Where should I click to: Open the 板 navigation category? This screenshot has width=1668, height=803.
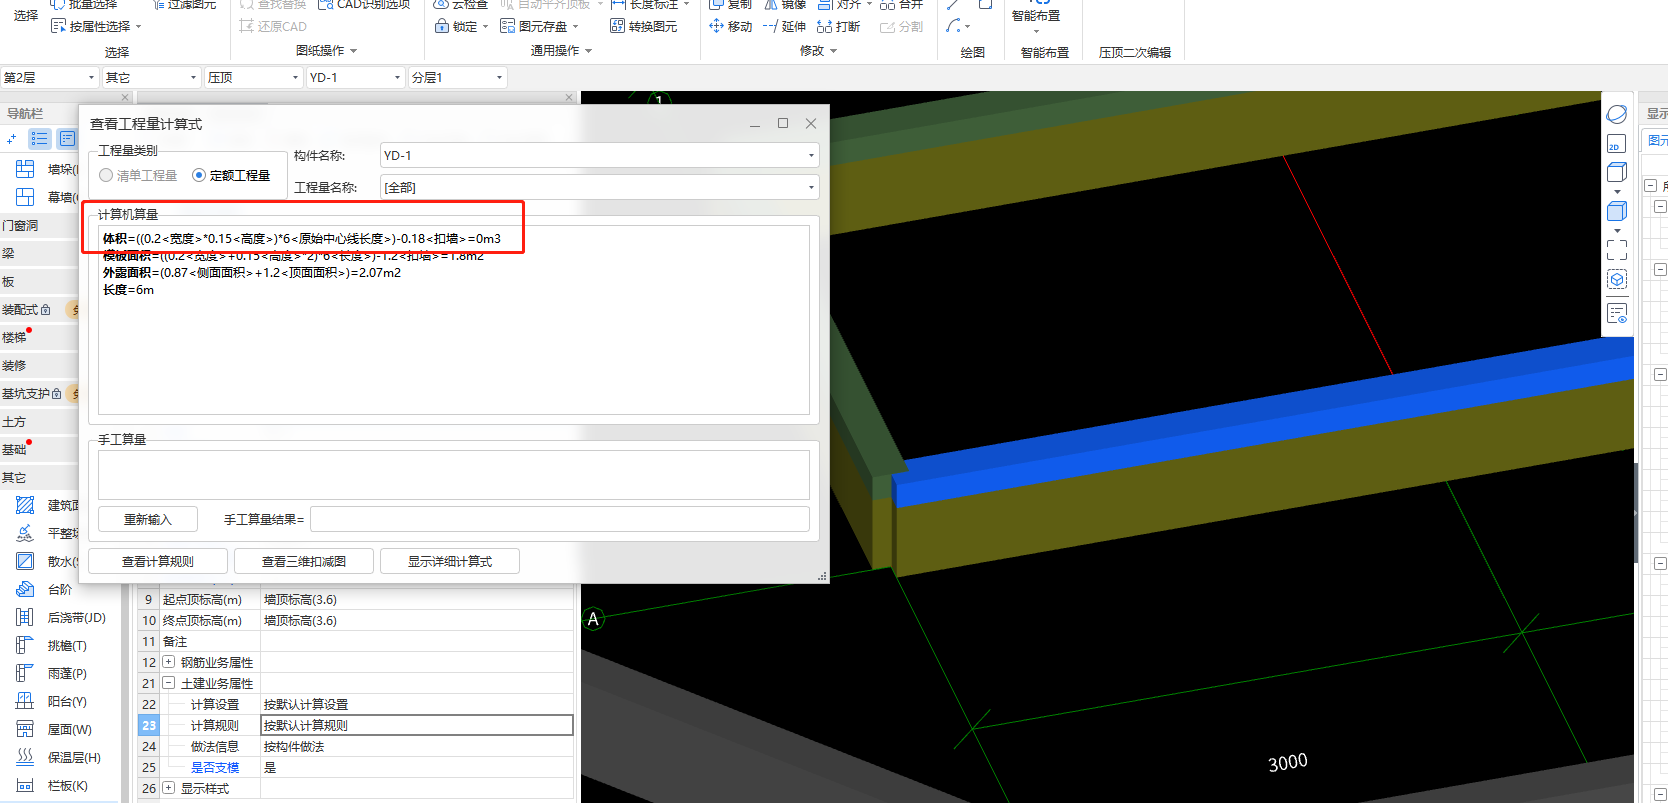(x=39, y=282)
